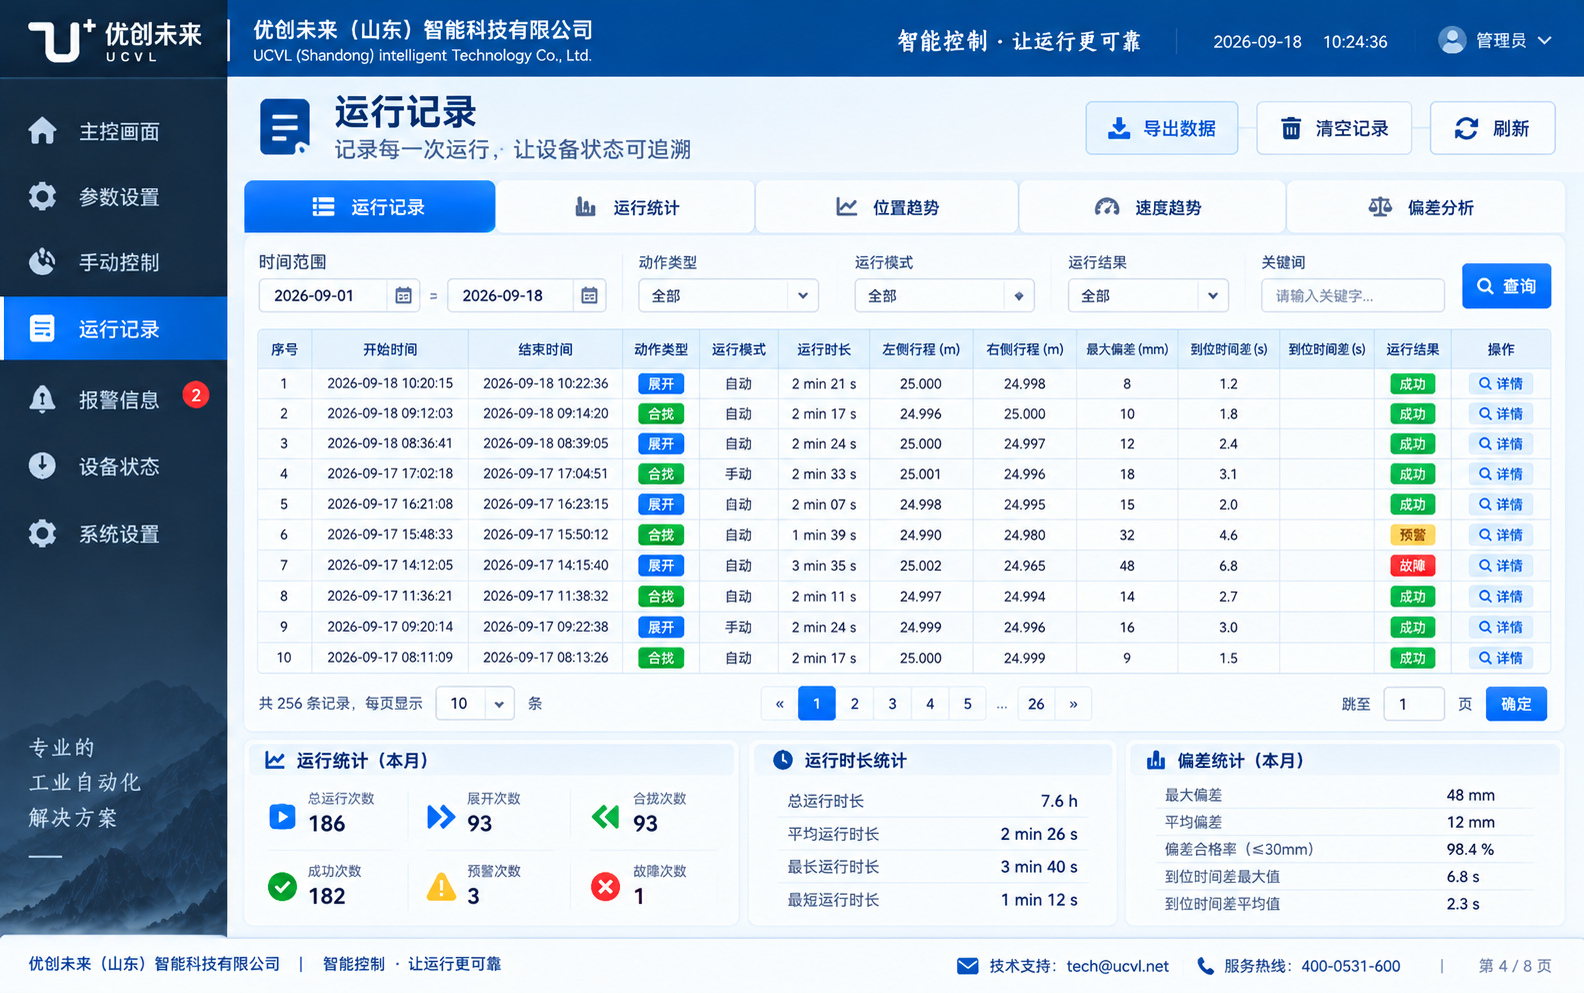Image resolution: width=1584 pixels, height=993 pixels.
Task: Click the 手动控制 sidebar icon
Action: (x=42, y=262)
